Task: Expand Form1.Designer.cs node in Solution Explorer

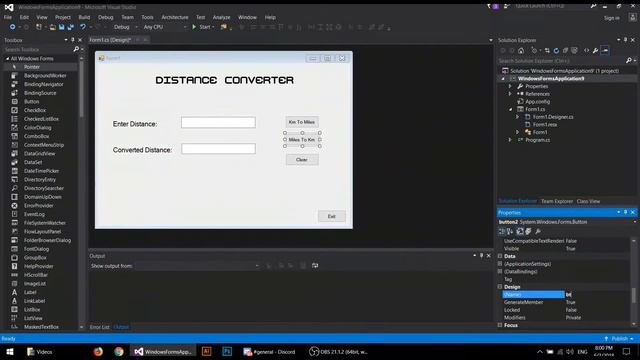Action: click(x=518, y=117)
